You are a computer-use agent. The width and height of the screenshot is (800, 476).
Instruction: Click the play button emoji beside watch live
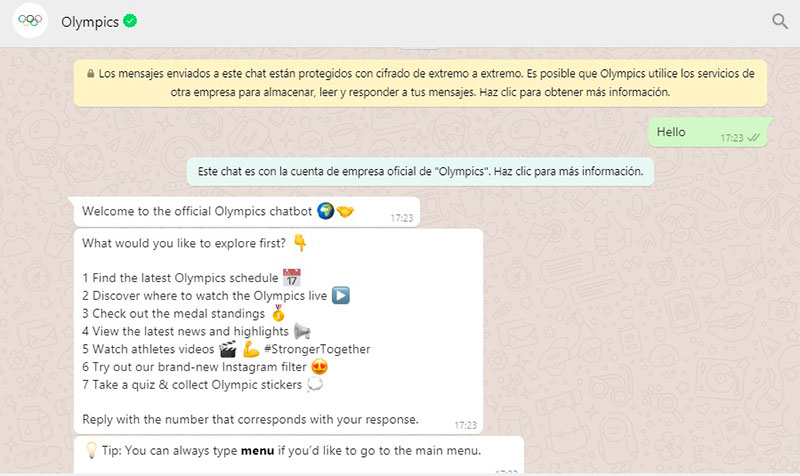click(340, 295)
